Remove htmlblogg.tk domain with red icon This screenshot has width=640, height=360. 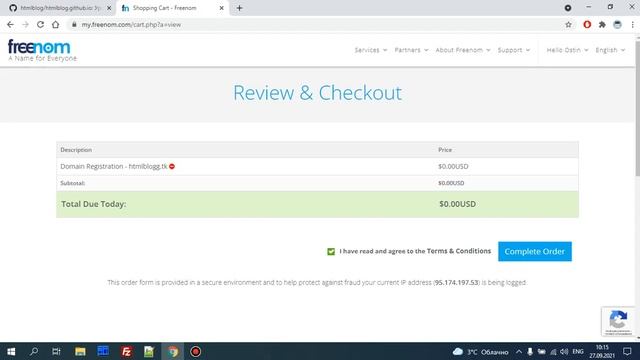pyautogui.click(x=172, y=167)
